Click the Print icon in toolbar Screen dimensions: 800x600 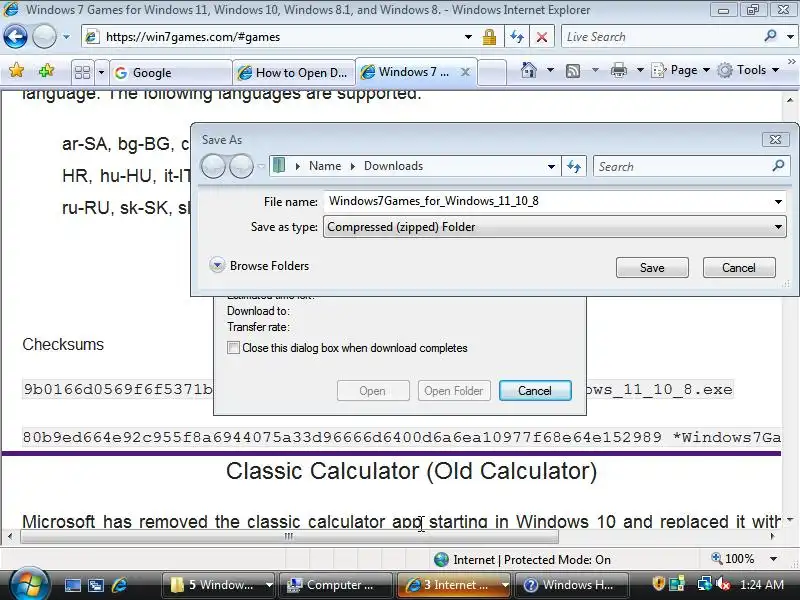tap(618, 70)
